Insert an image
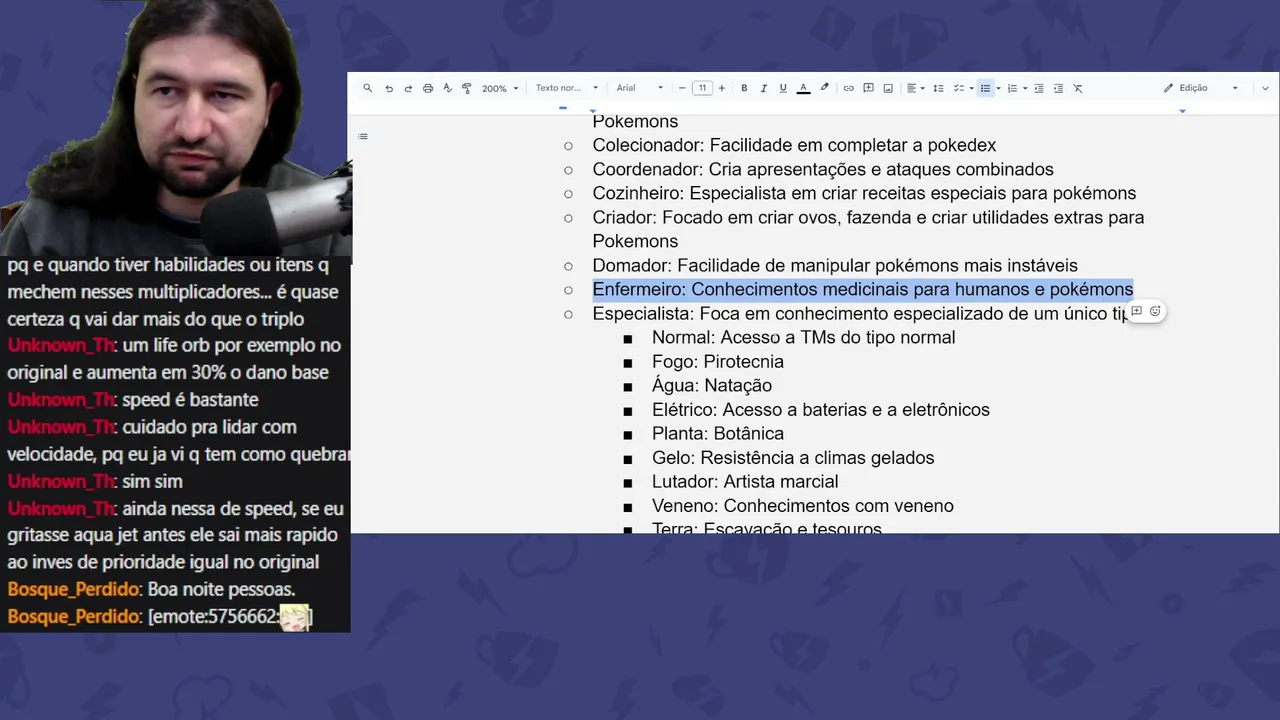The width and height of the screenshot is (1280, 720). (888, 88)
